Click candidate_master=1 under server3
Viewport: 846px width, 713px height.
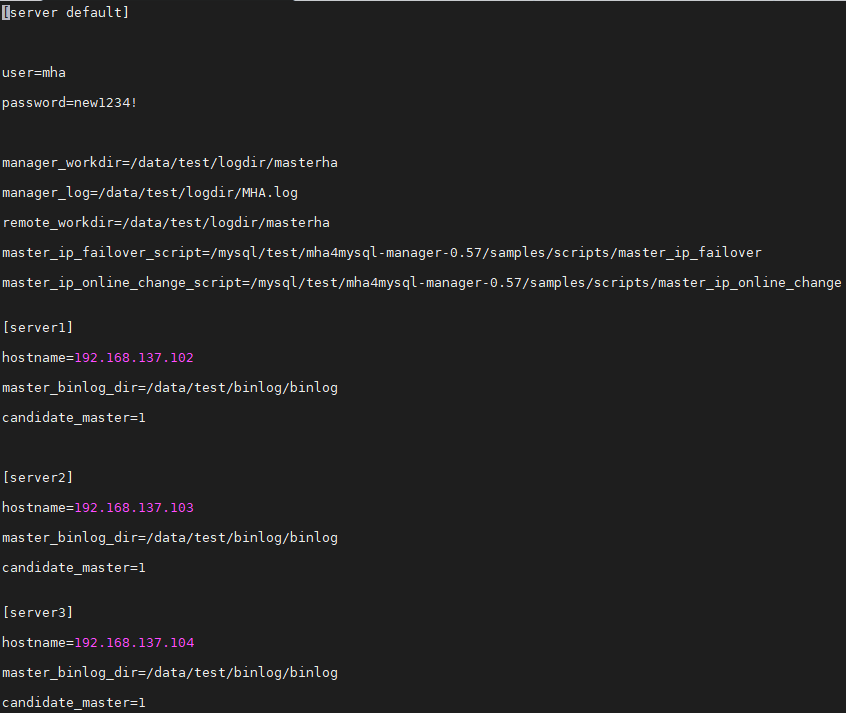pyautogui.click(x=73, y=703)
